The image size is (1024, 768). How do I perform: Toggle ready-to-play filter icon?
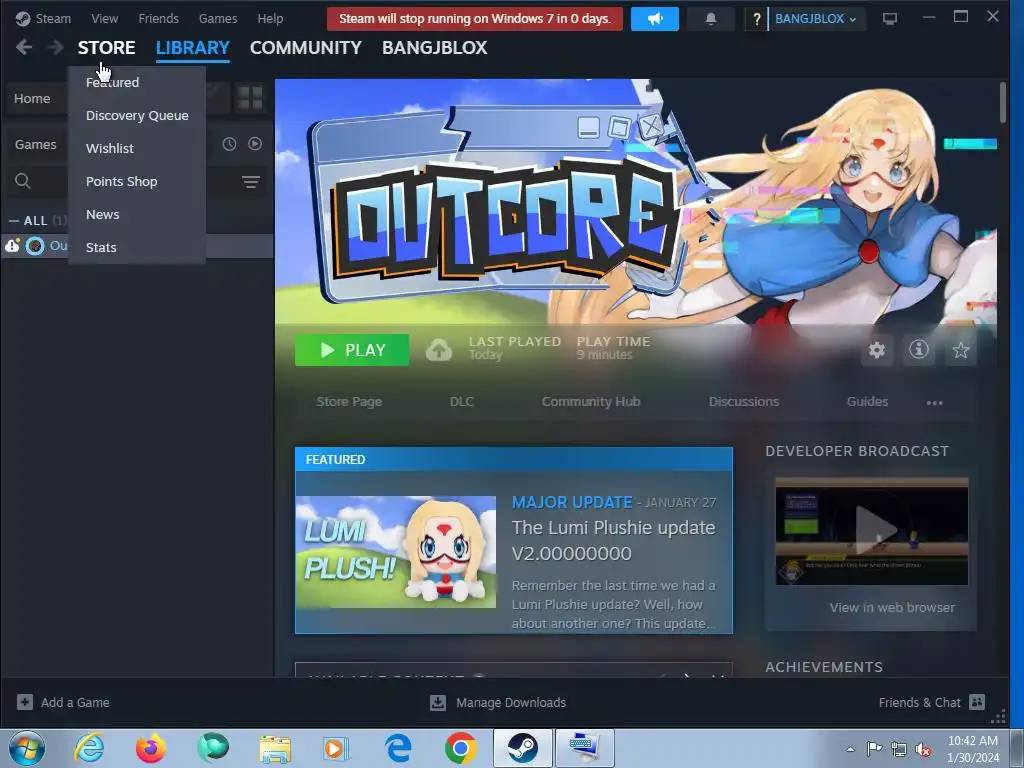255,144
